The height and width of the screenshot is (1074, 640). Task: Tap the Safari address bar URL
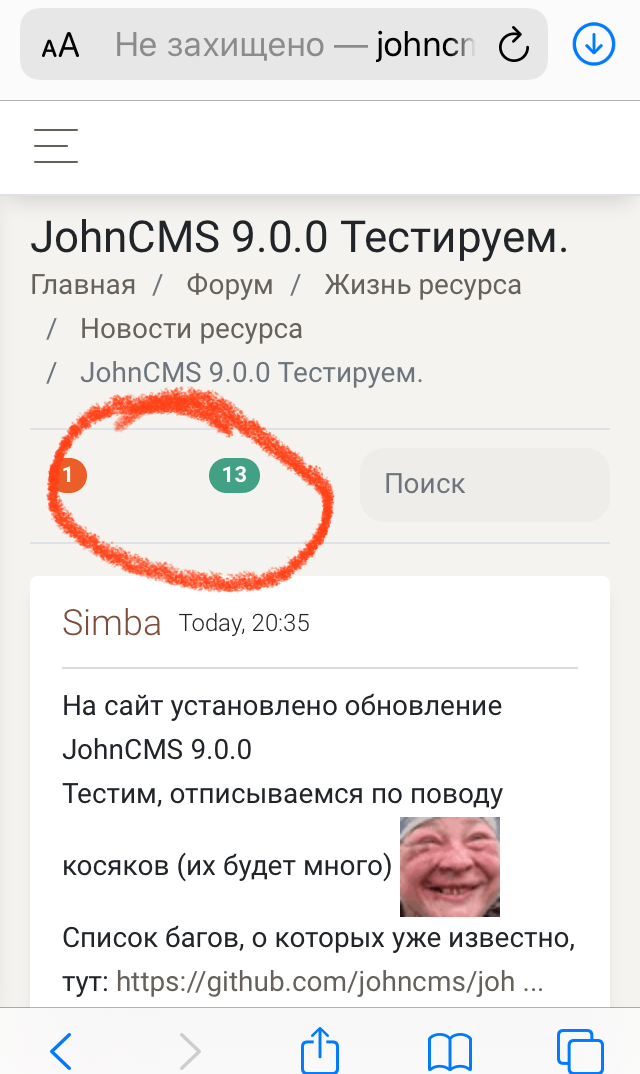click(x=295, y=45)
